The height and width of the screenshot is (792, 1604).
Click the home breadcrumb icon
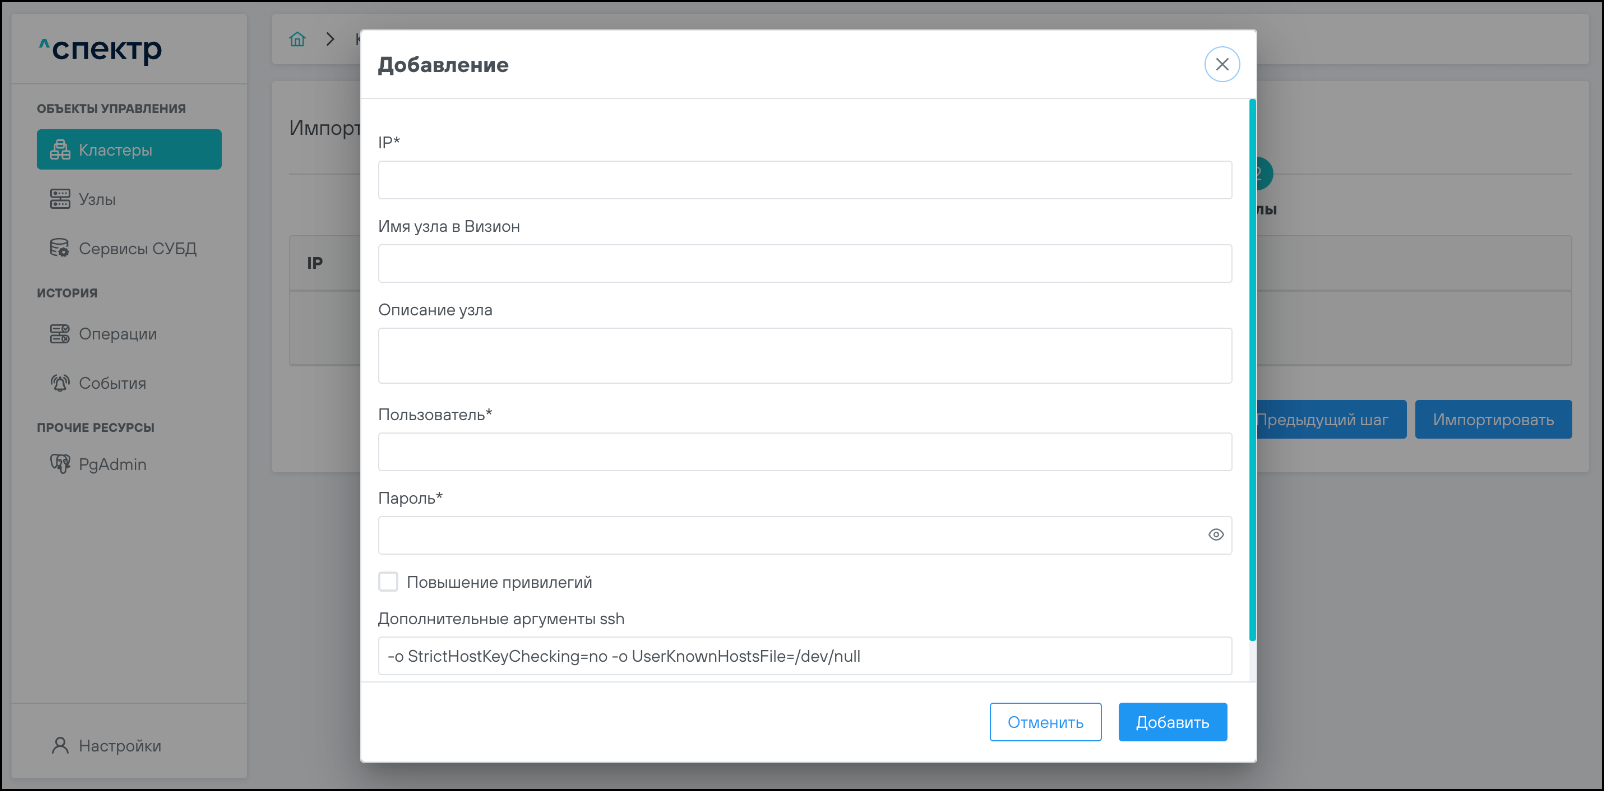297,39
